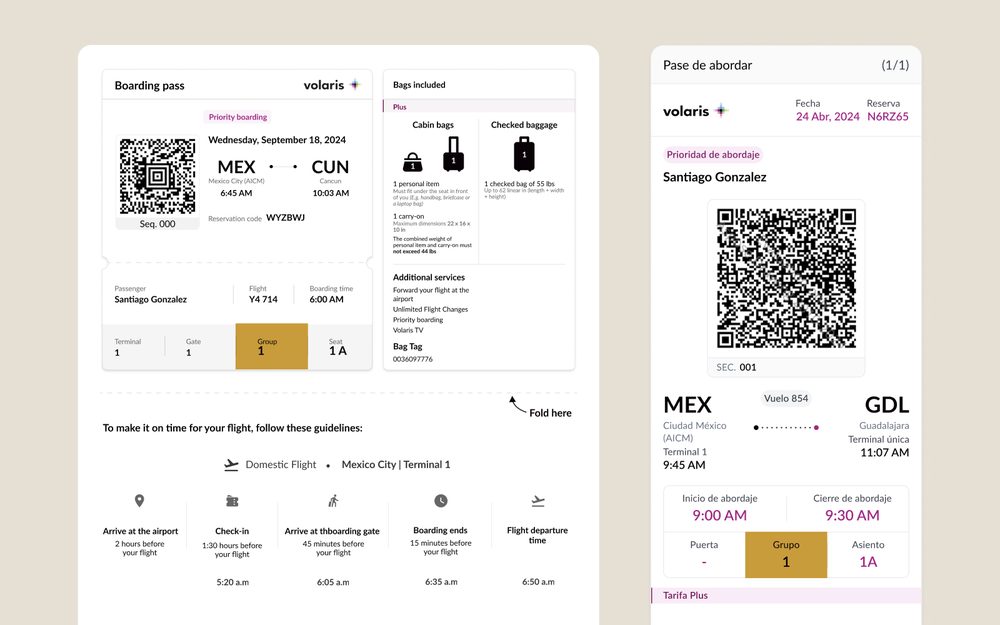Click the Terminal 1 value on the printed pass
The image size is (1000, 625).
117,353
